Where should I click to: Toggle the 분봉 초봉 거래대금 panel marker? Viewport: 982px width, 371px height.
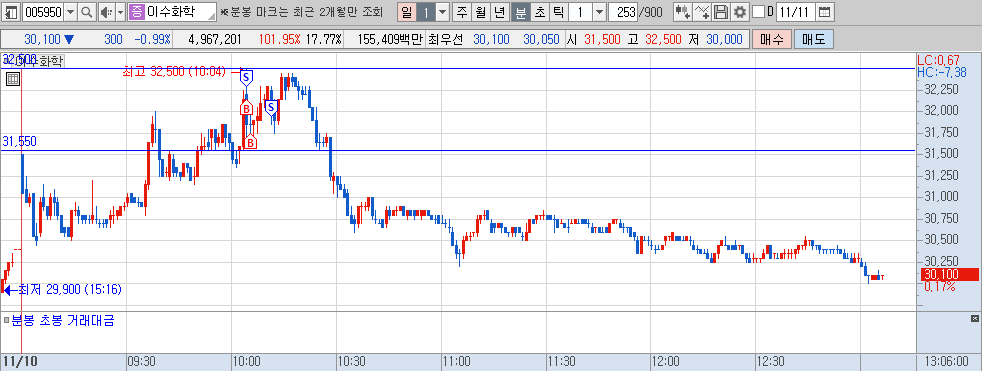tap(6, 320)
